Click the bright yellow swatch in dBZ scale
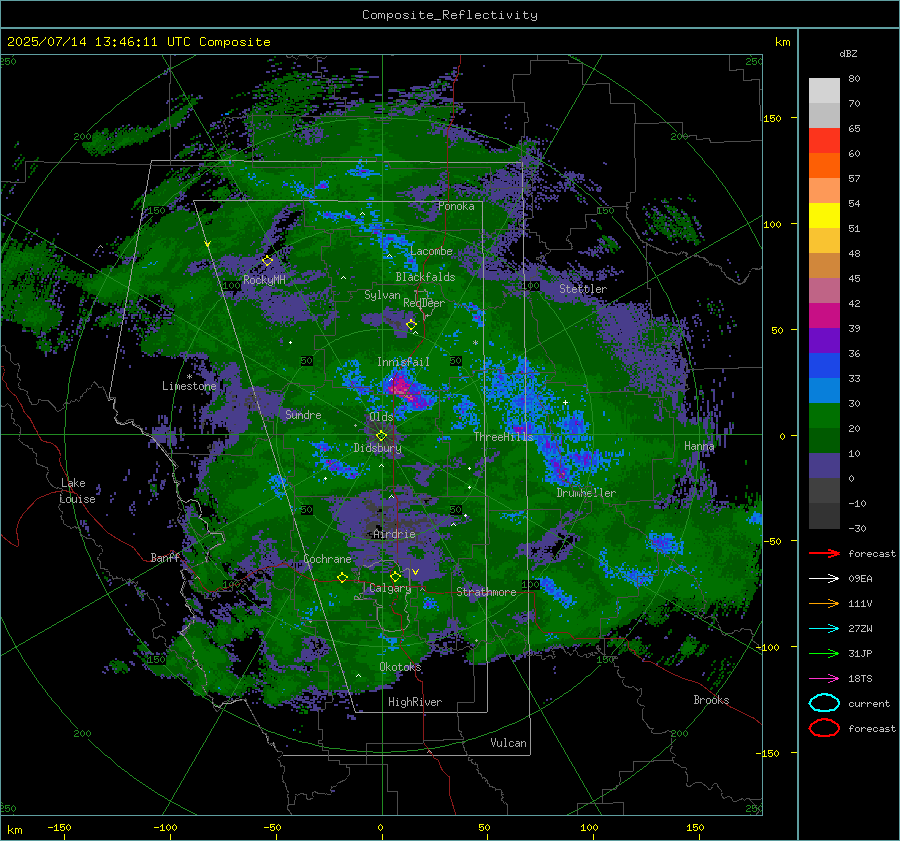The width and height of the screenshot is (900, 841). pyautogui.click(x=824, y=215)
